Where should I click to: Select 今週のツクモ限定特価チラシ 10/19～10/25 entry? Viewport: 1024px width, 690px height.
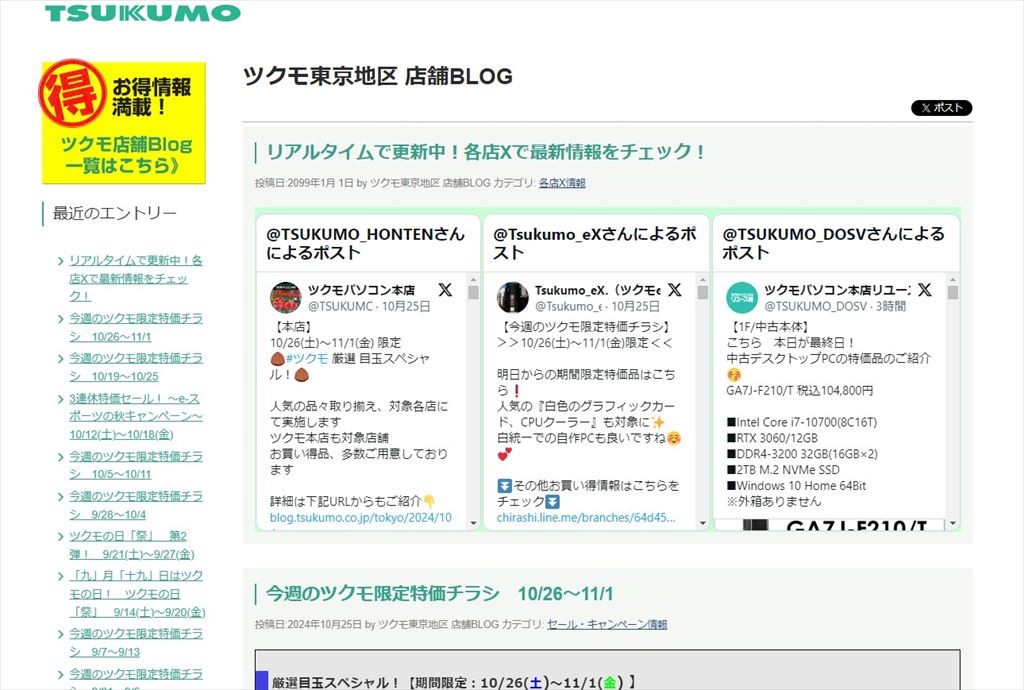click(x=135, y=367)
